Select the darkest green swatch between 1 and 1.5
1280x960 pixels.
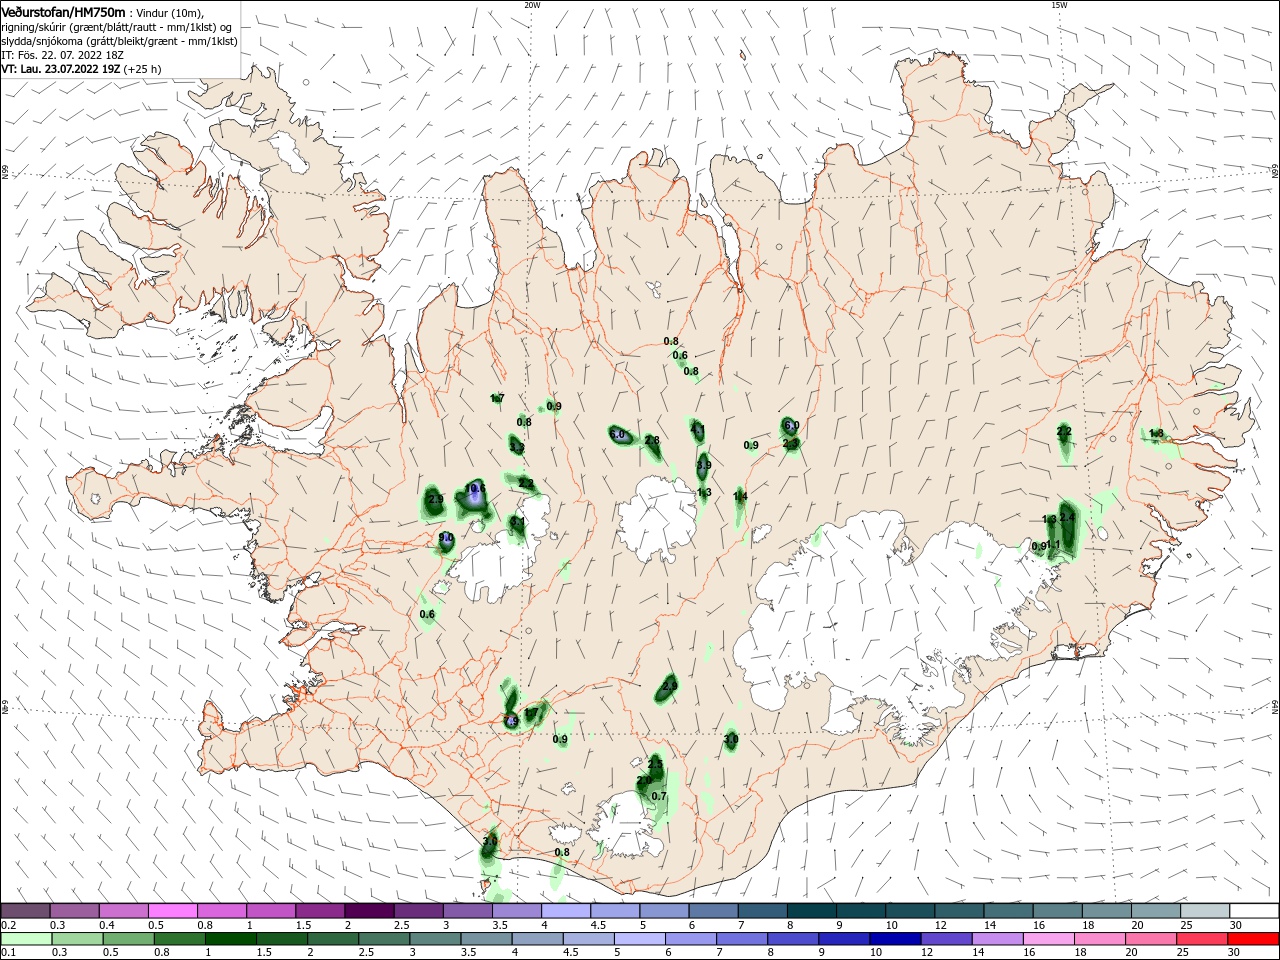pos(230,939)
